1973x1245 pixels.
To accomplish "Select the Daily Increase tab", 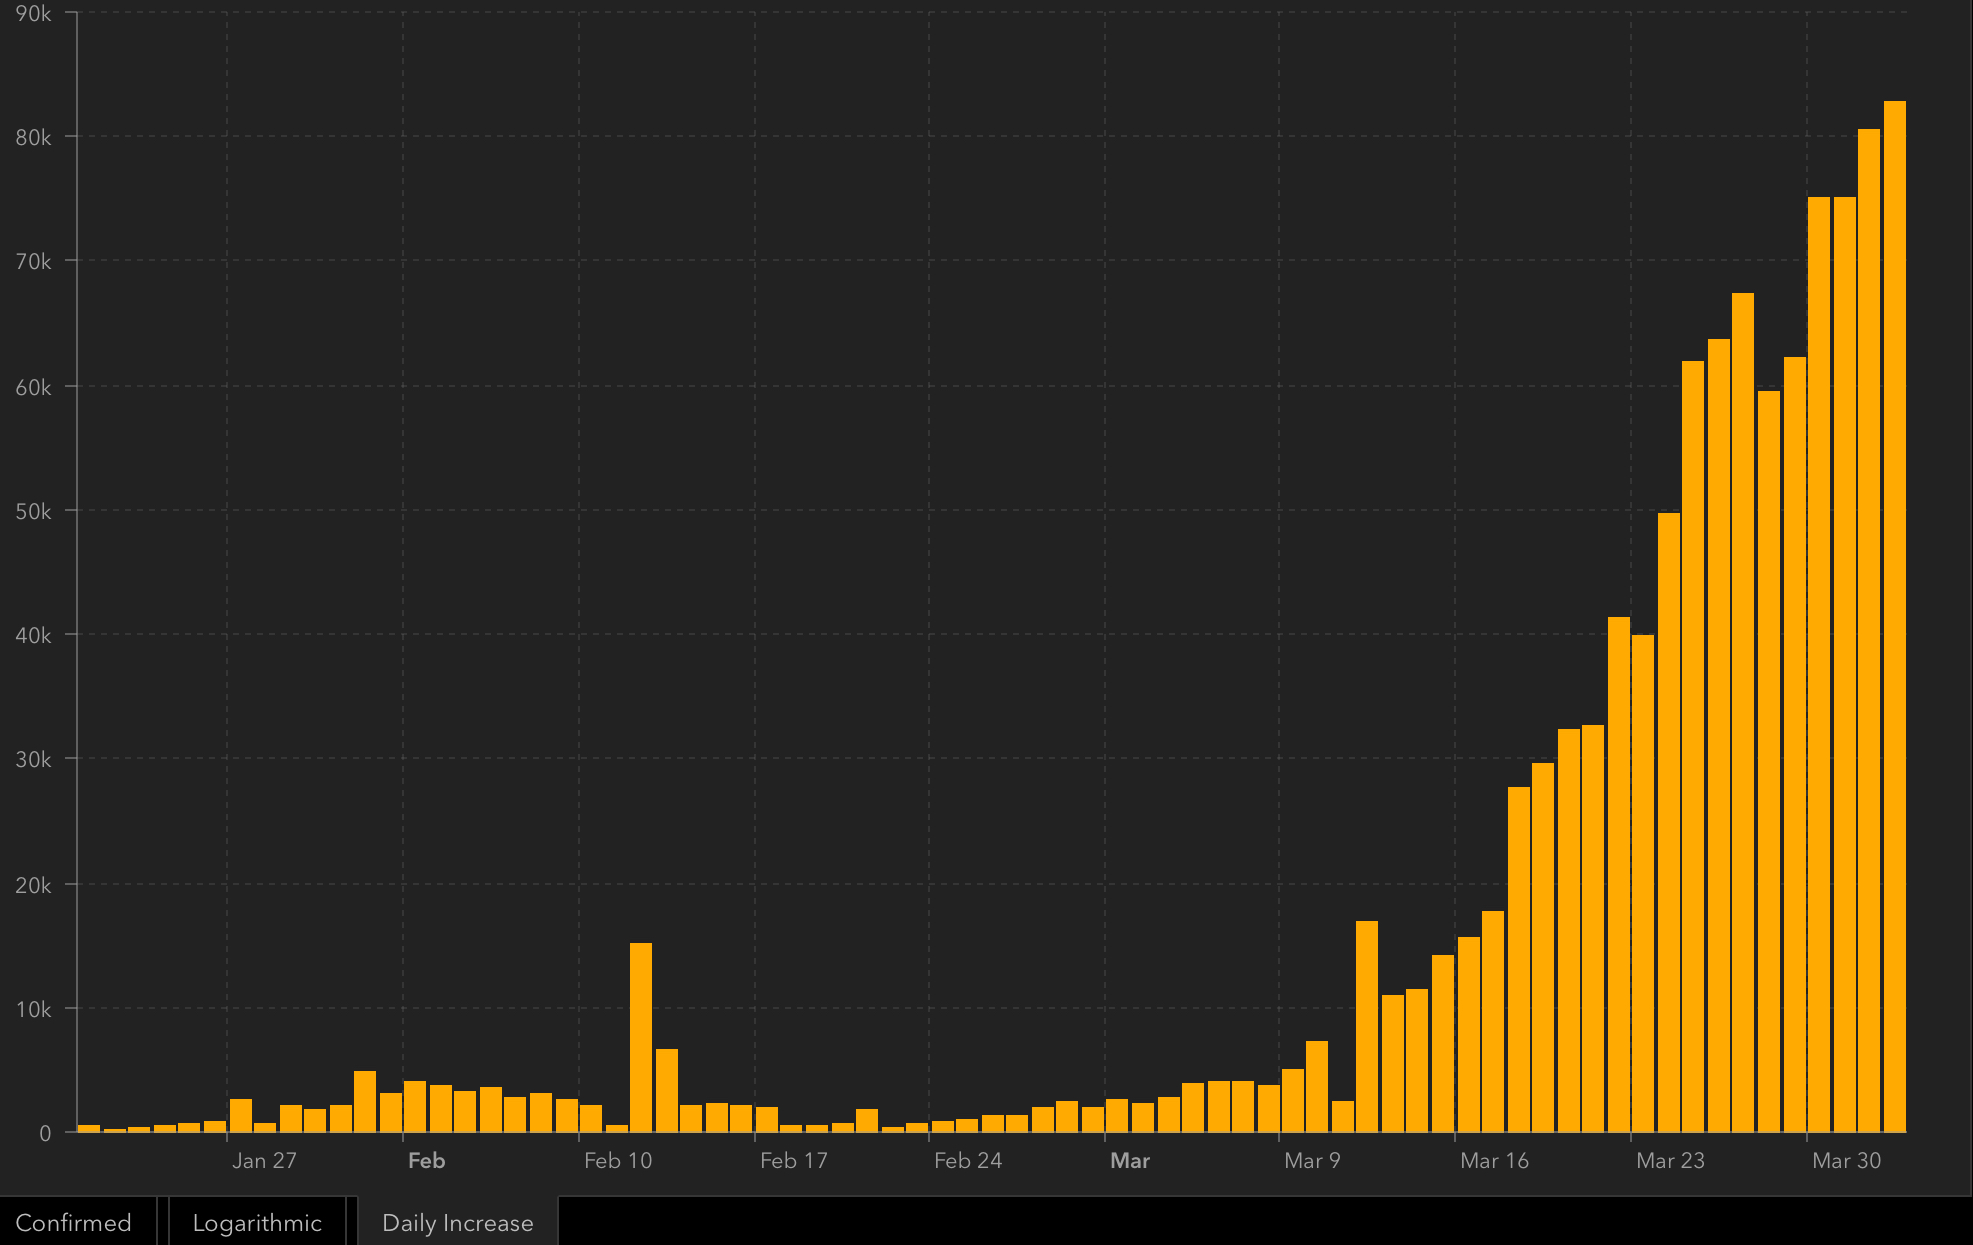I will (458, 1222).
